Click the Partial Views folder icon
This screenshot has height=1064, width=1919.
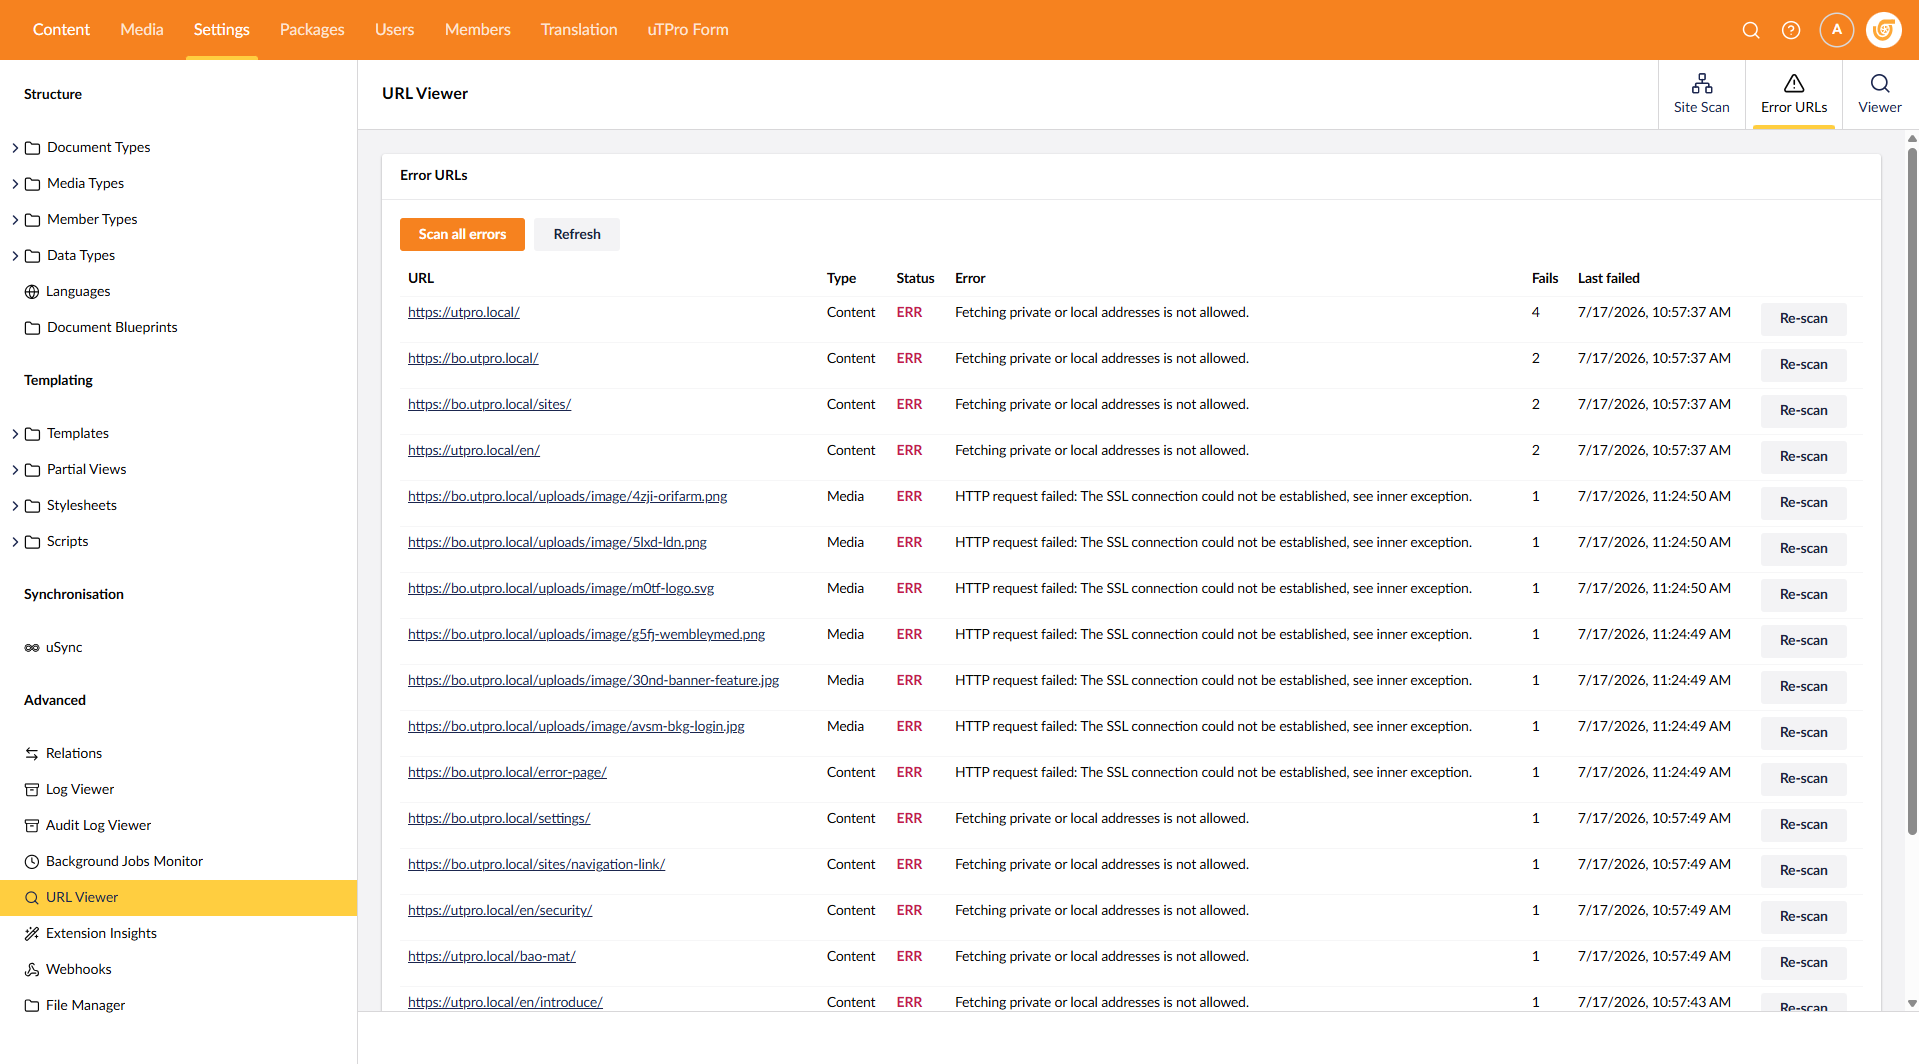[32, 470]
